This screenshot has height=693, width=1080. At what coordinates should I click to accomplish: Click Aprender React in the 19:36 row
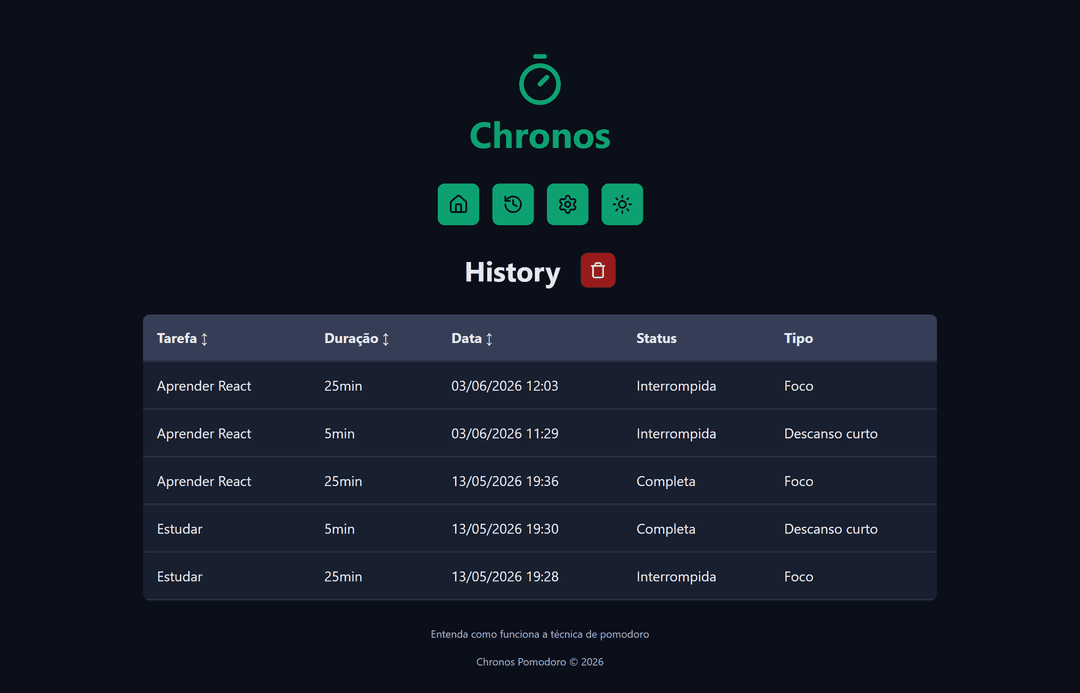coord(204,481)
